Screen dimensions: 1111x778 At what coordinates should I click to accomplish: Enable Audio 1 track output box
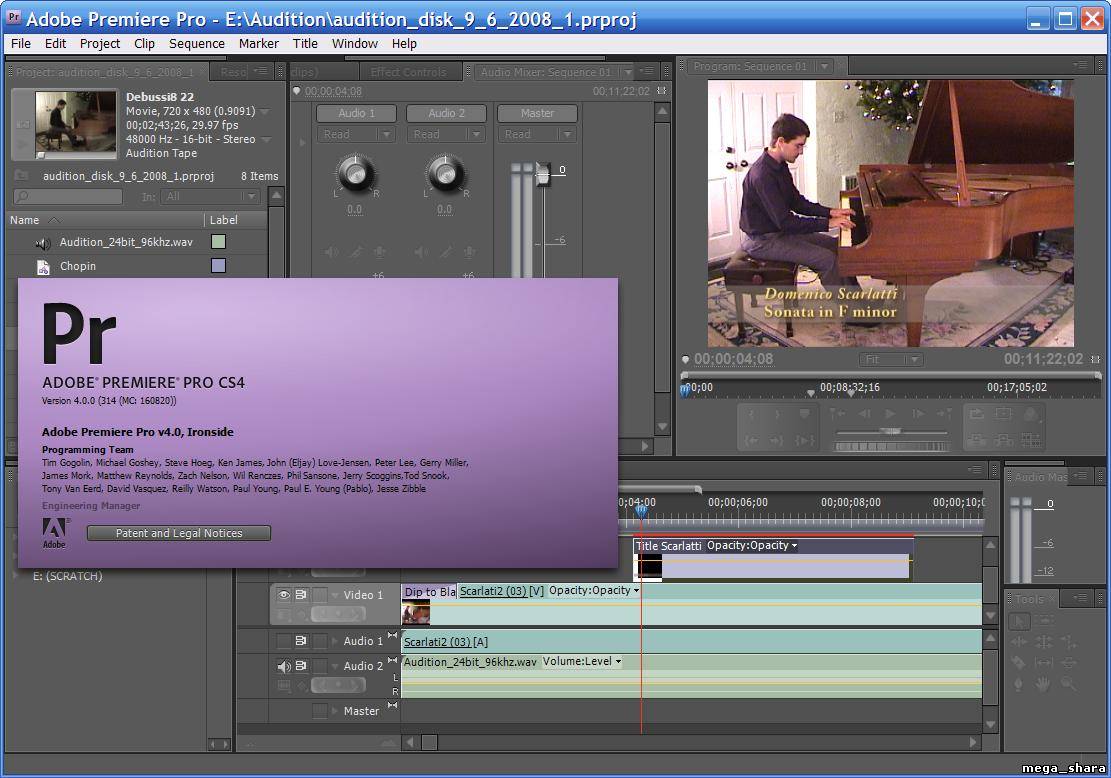coord(283,641)
